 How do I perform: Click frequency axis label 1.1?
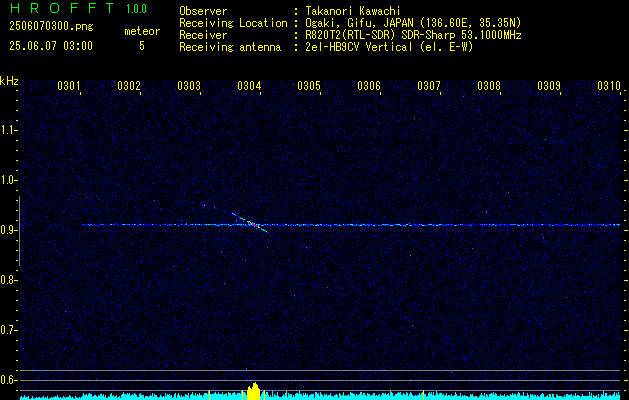point(8,130)
